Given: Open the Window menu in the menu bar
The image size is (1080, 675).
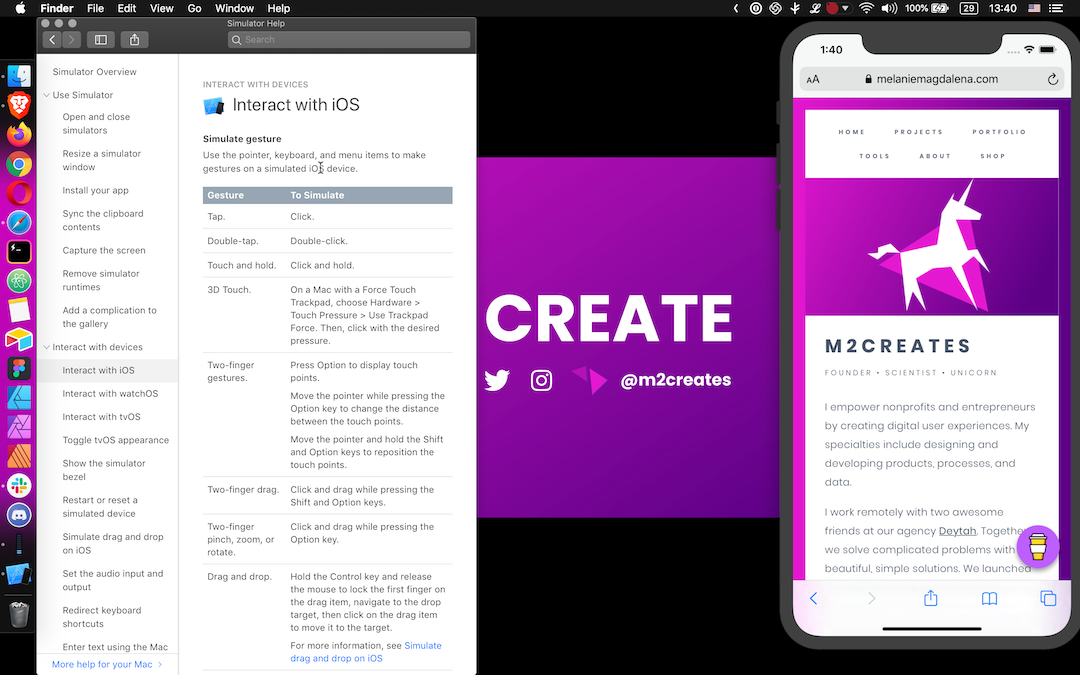Looking at the screenshot, I should coord(234,8).
